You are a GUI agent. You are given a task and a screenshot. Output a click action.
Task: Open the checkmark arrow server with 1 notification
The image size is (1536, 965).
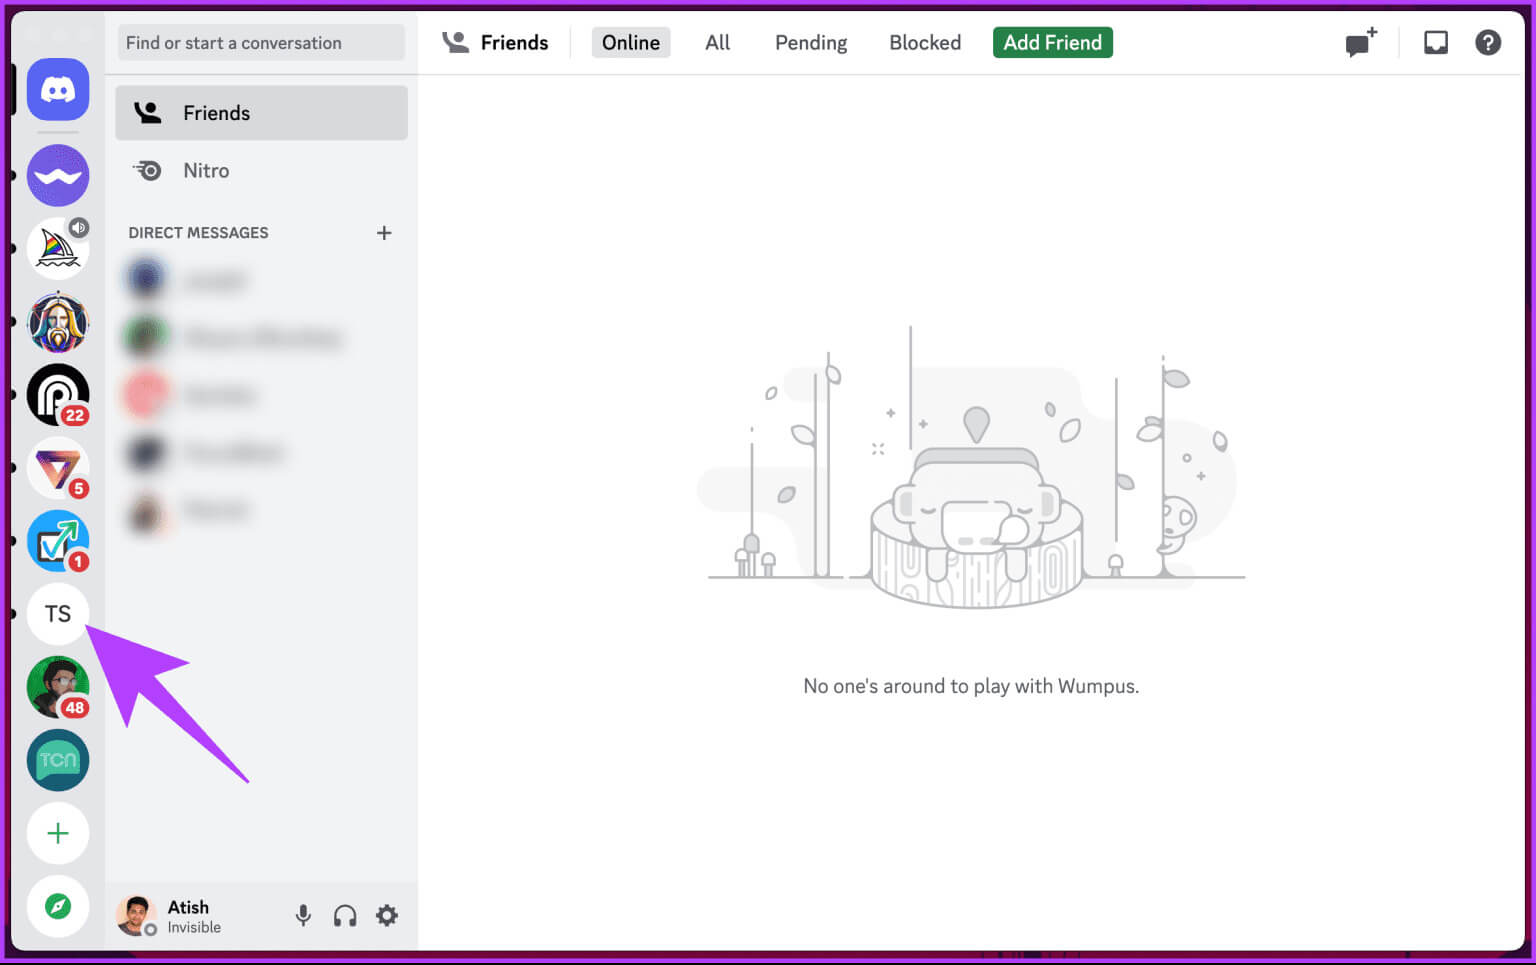coord(58,541)
